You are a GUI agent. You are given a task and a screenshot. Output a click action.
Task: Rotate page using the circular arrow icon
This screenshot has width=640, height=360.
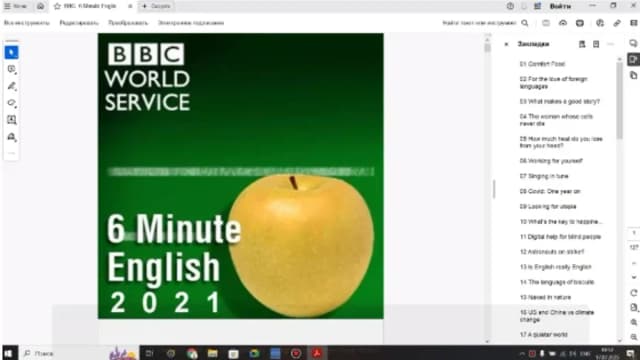(633, 293)
